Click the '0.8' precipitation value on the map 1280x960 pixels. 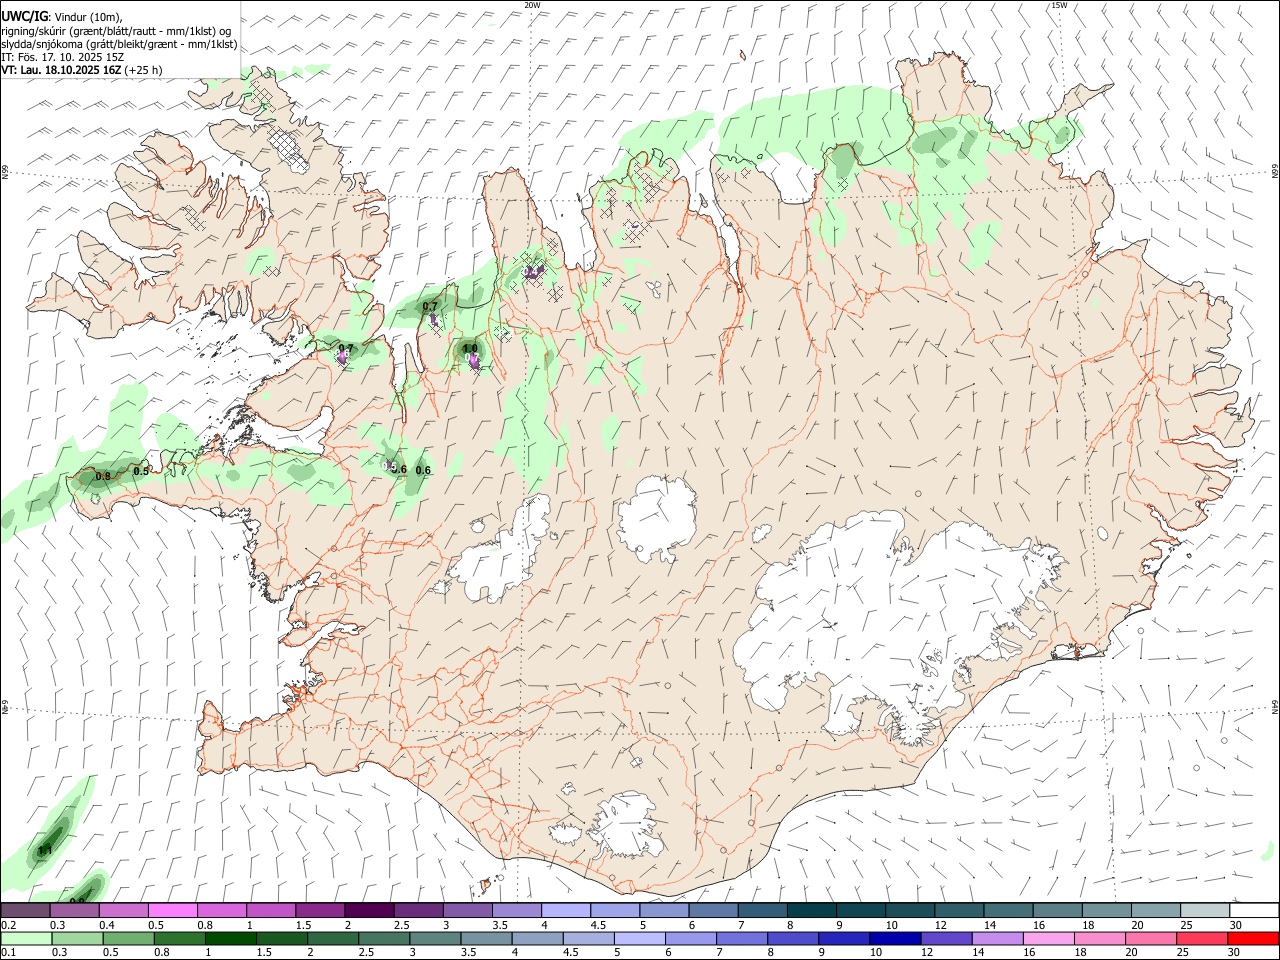coord(103,476)
